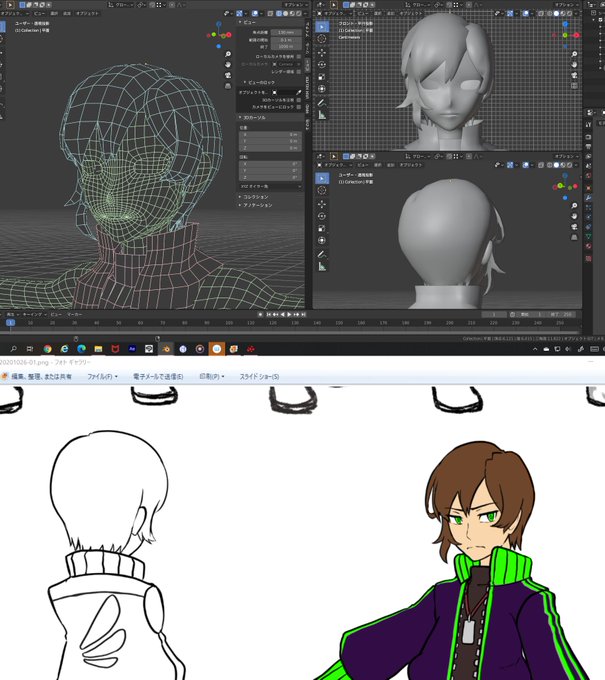Switch perspective/orthographic icon in wireframe viewport
The height and width of the screenshot is (680, 605).
pyautogui.click(x=228, y=86)
